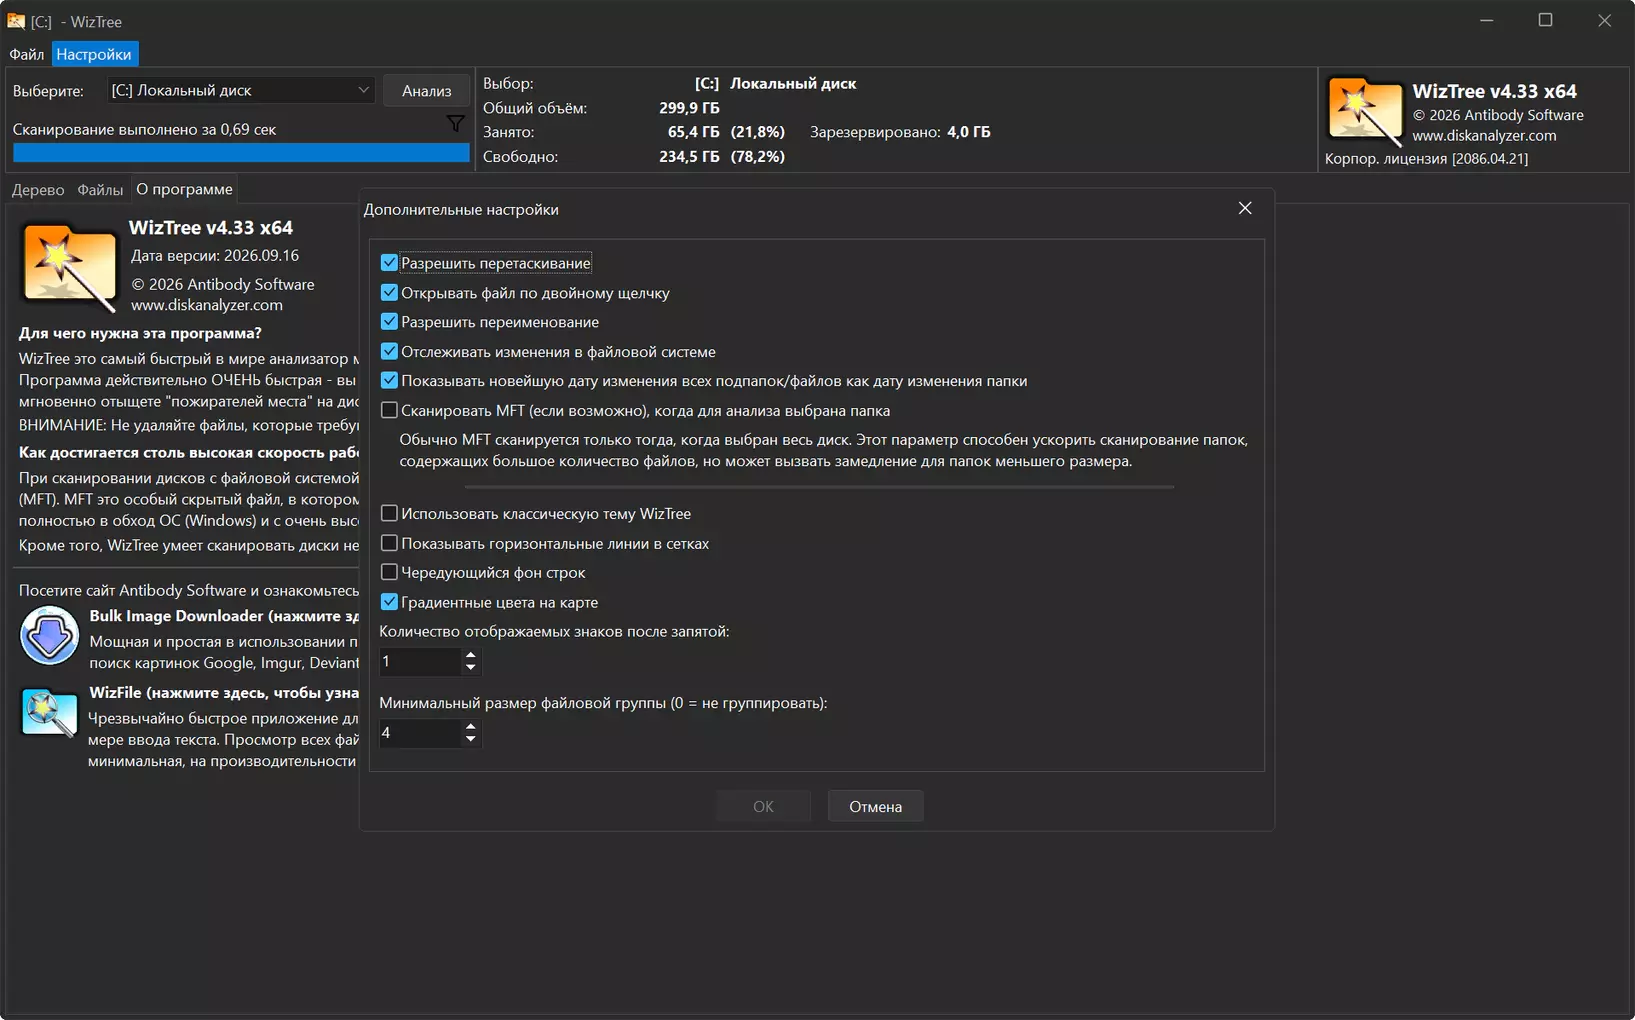
Task: Select the О программе tab
Action: coord(185,189)
